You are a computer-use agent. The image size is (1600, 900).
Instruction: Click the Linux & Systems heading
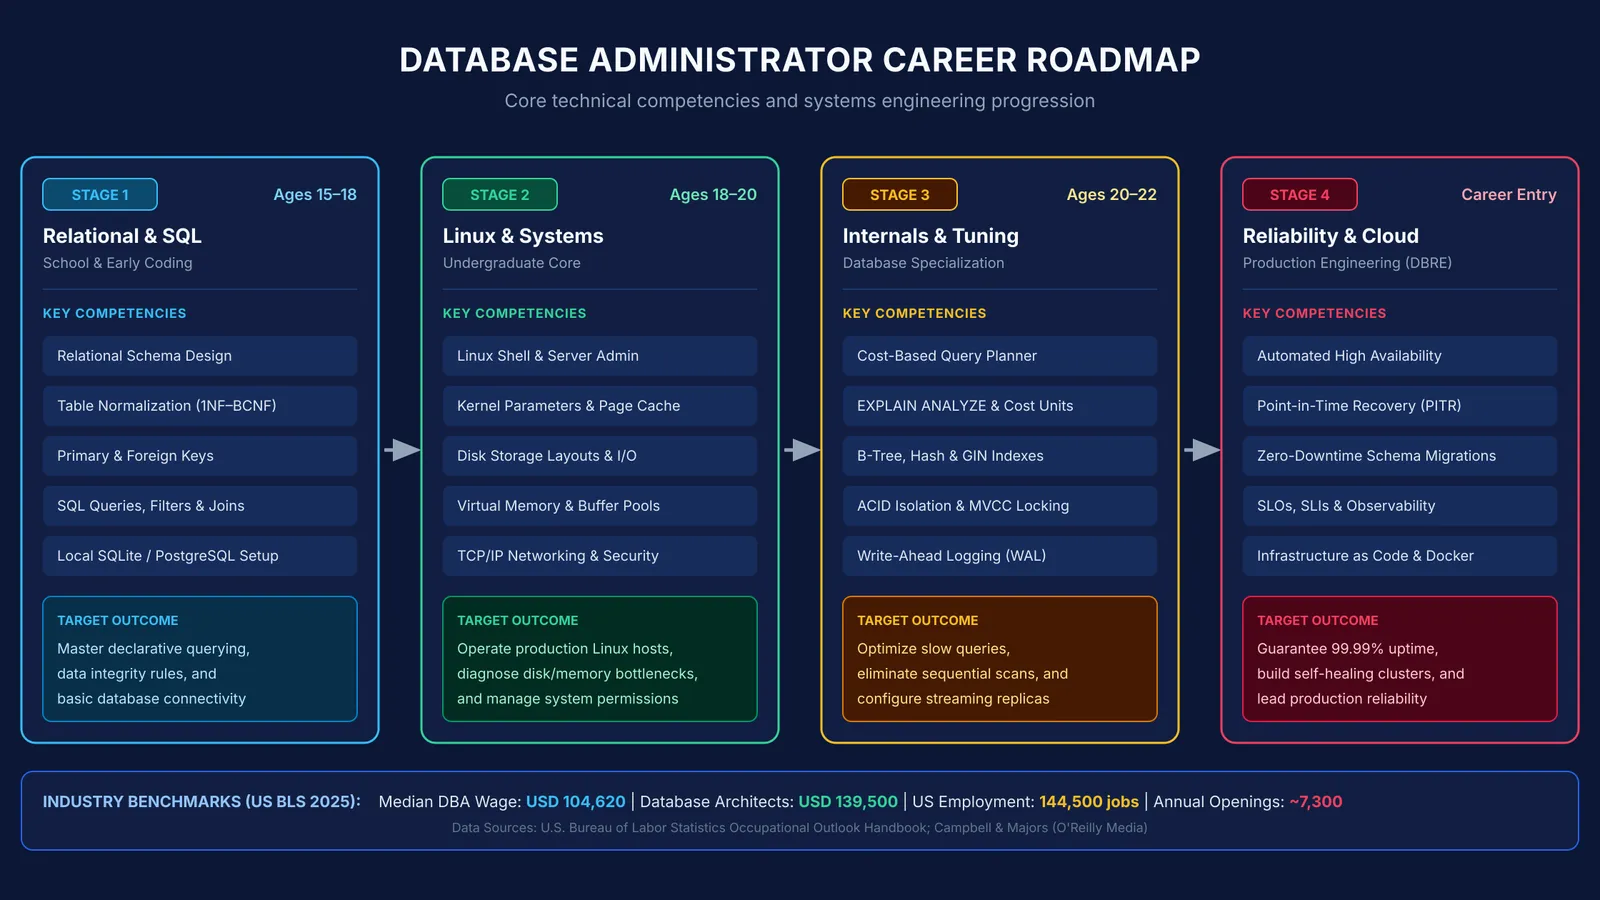pos(523,236)
